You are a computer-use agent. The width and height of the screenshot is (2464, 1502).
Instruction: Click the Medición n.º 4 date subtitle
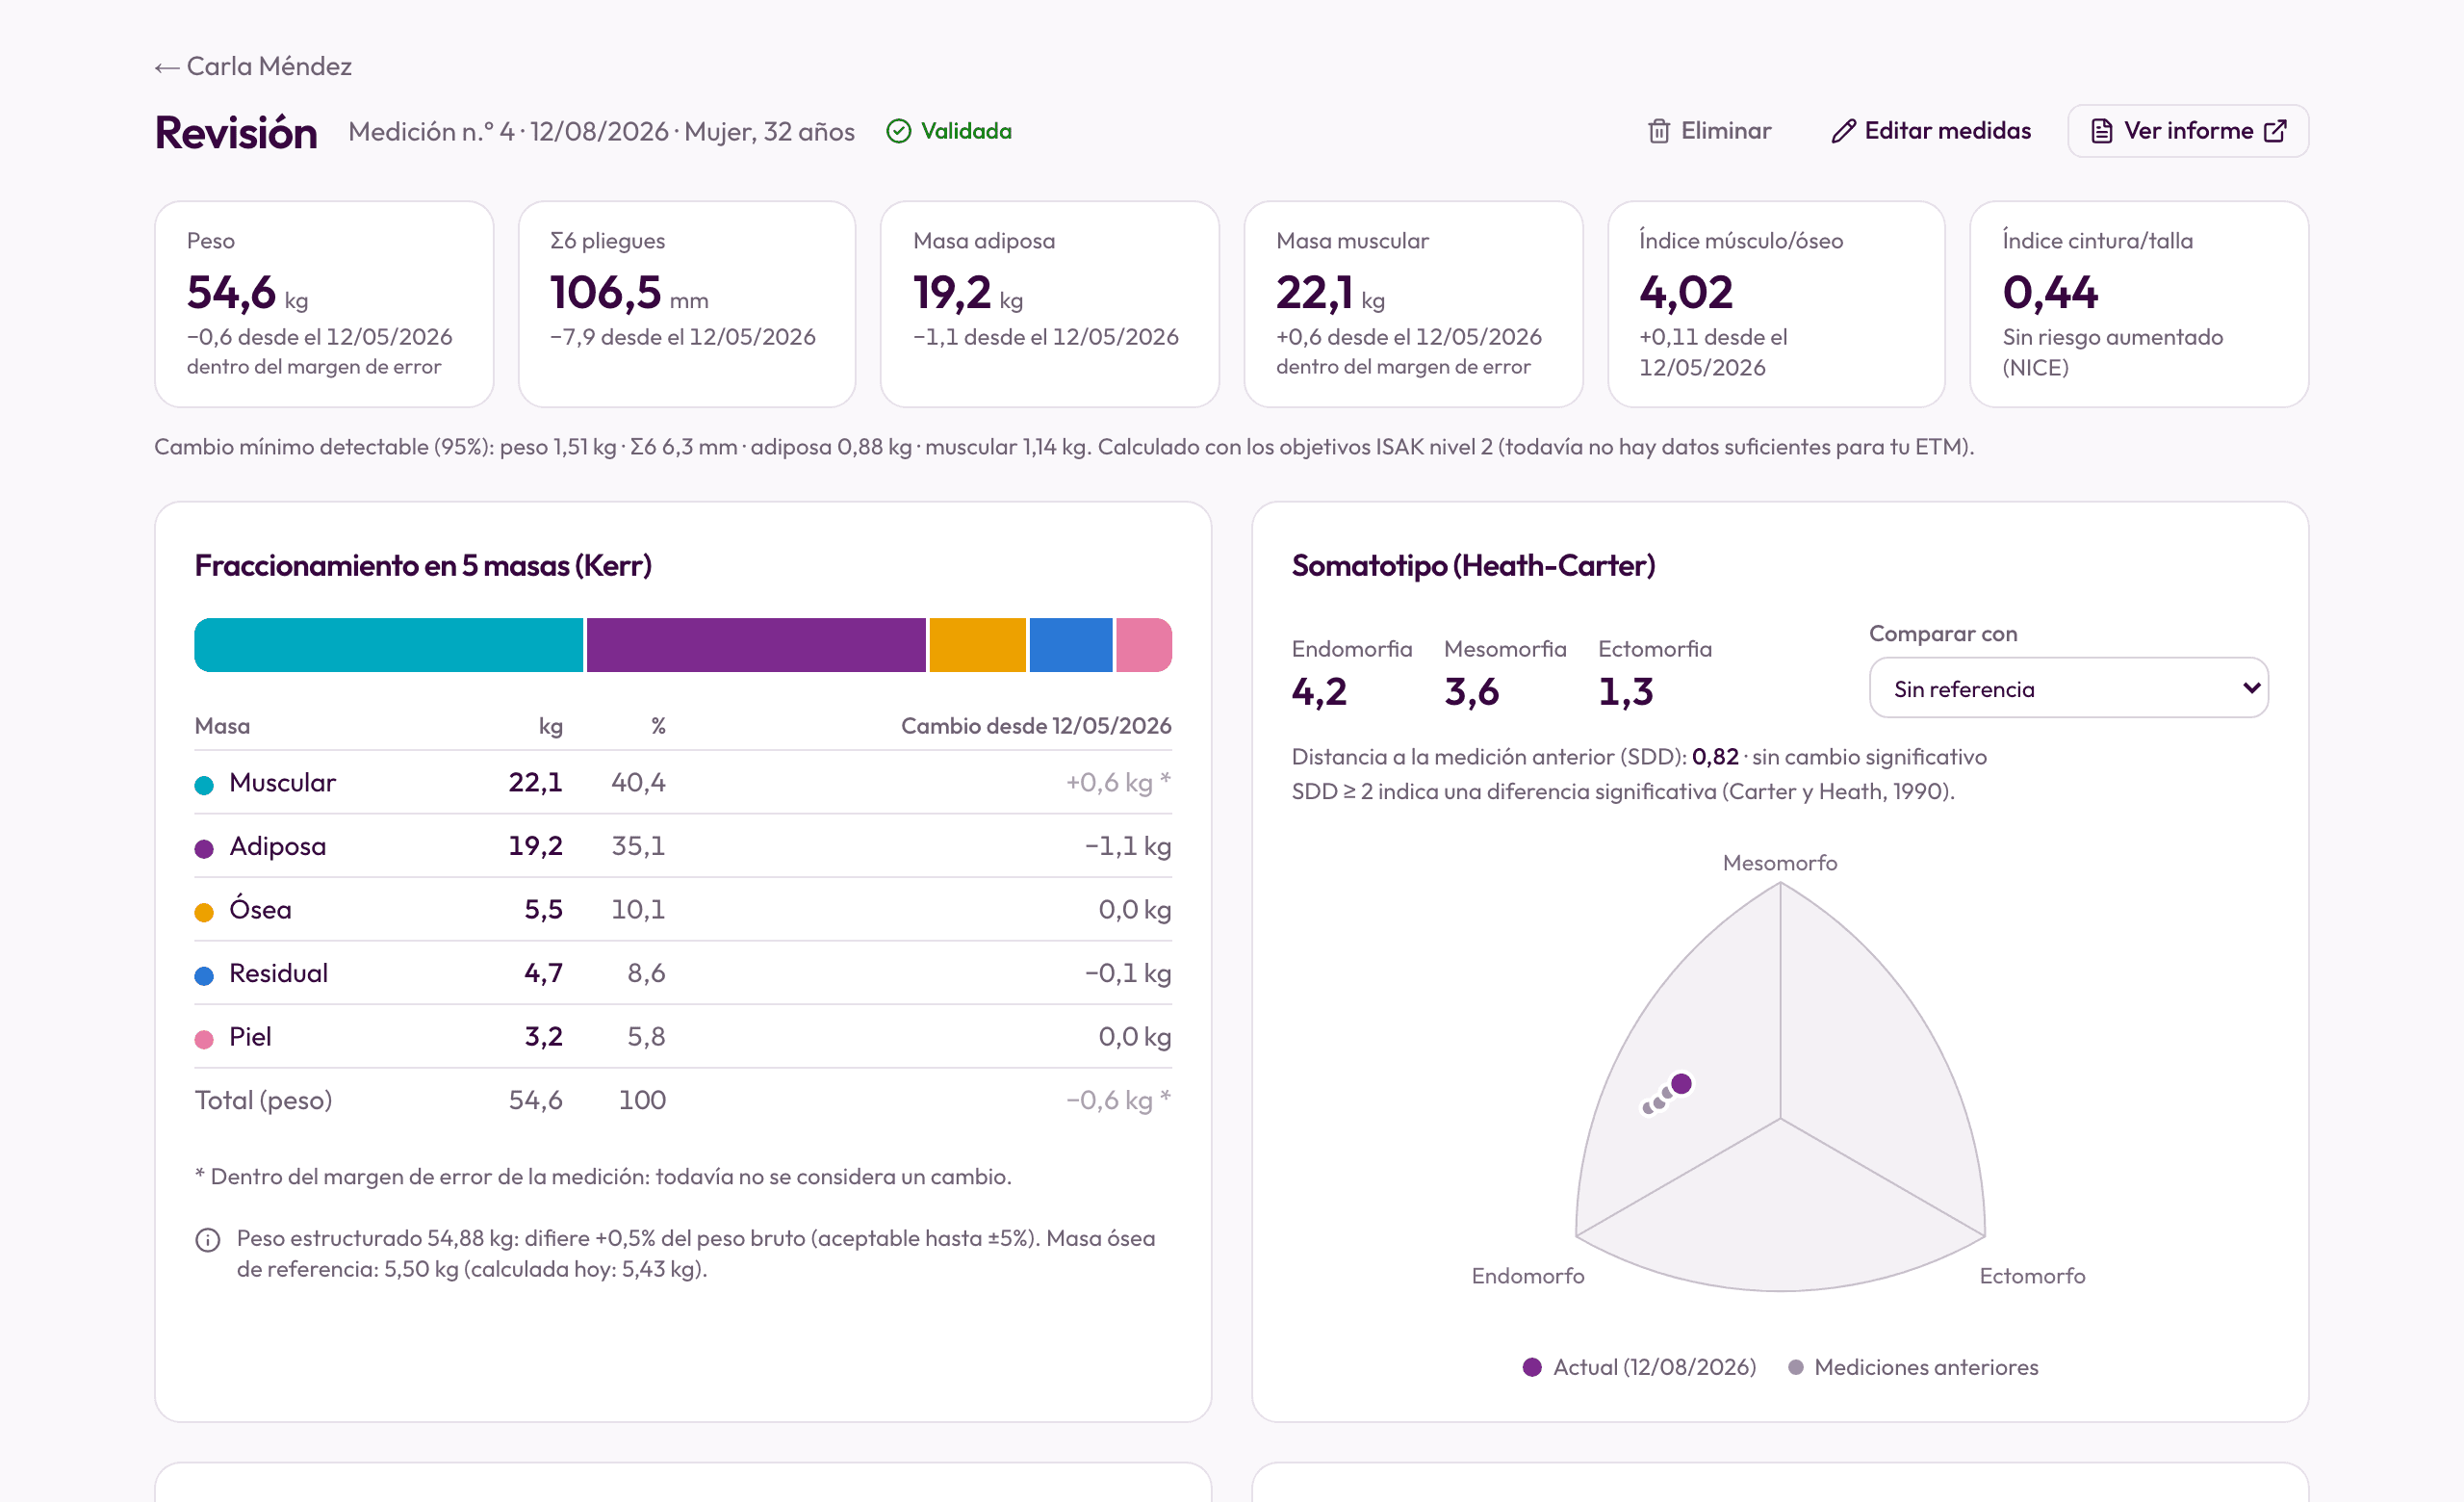(x=601, y=132)
